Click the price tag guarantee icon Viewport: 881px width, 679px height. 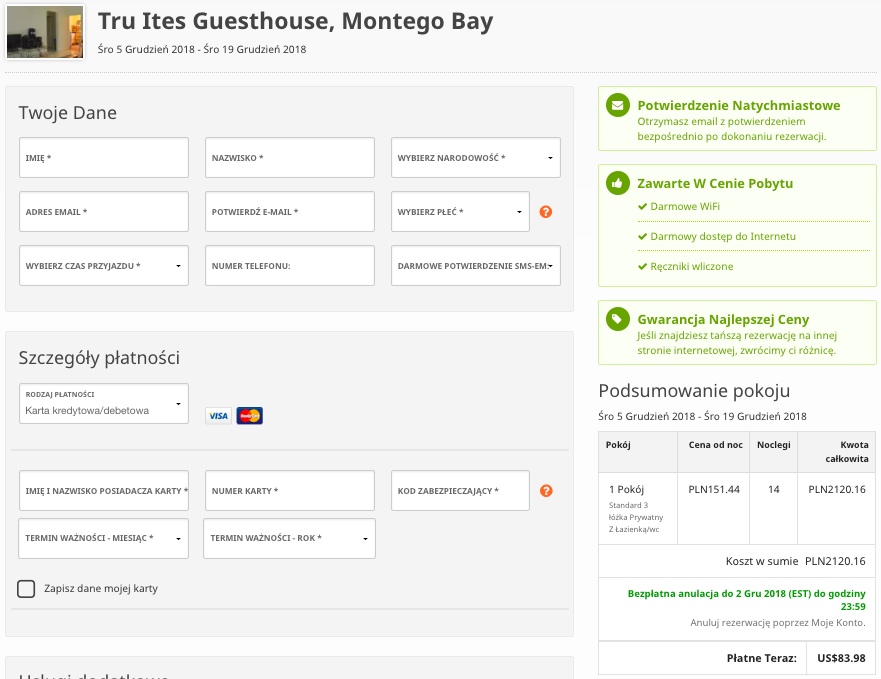618,319
